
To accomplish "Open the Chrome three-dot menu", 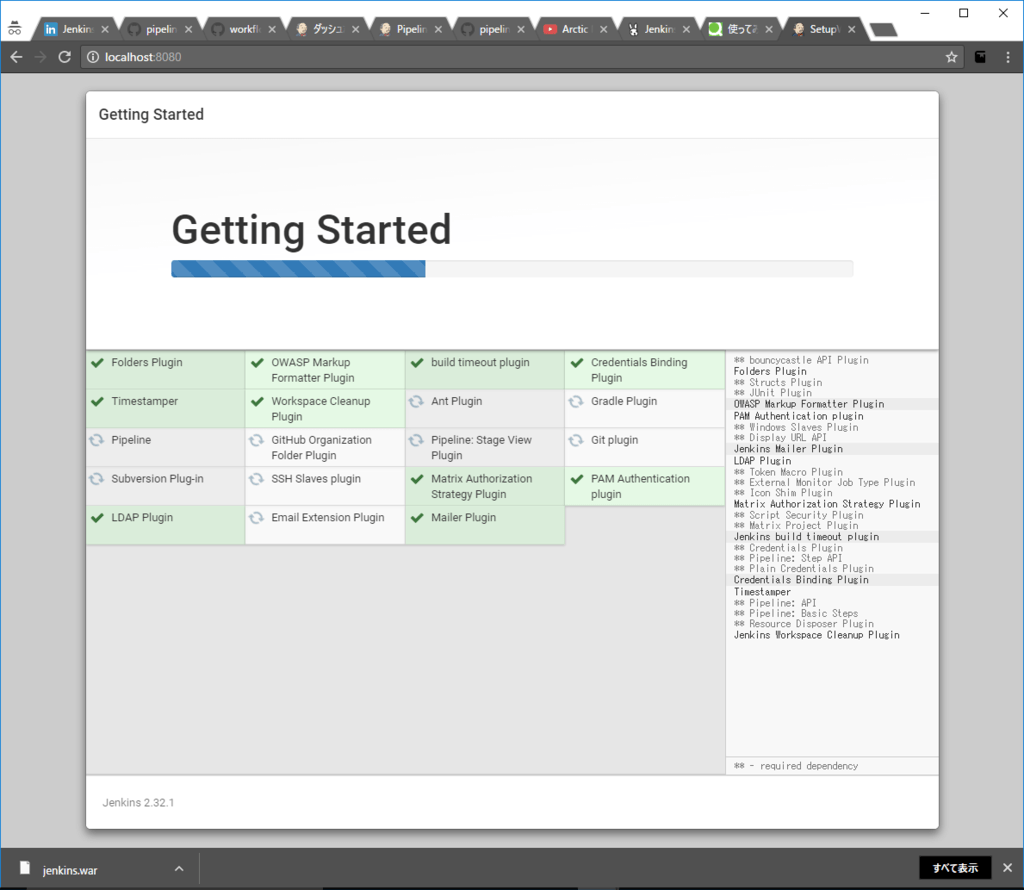I will tap(1008, 57).
